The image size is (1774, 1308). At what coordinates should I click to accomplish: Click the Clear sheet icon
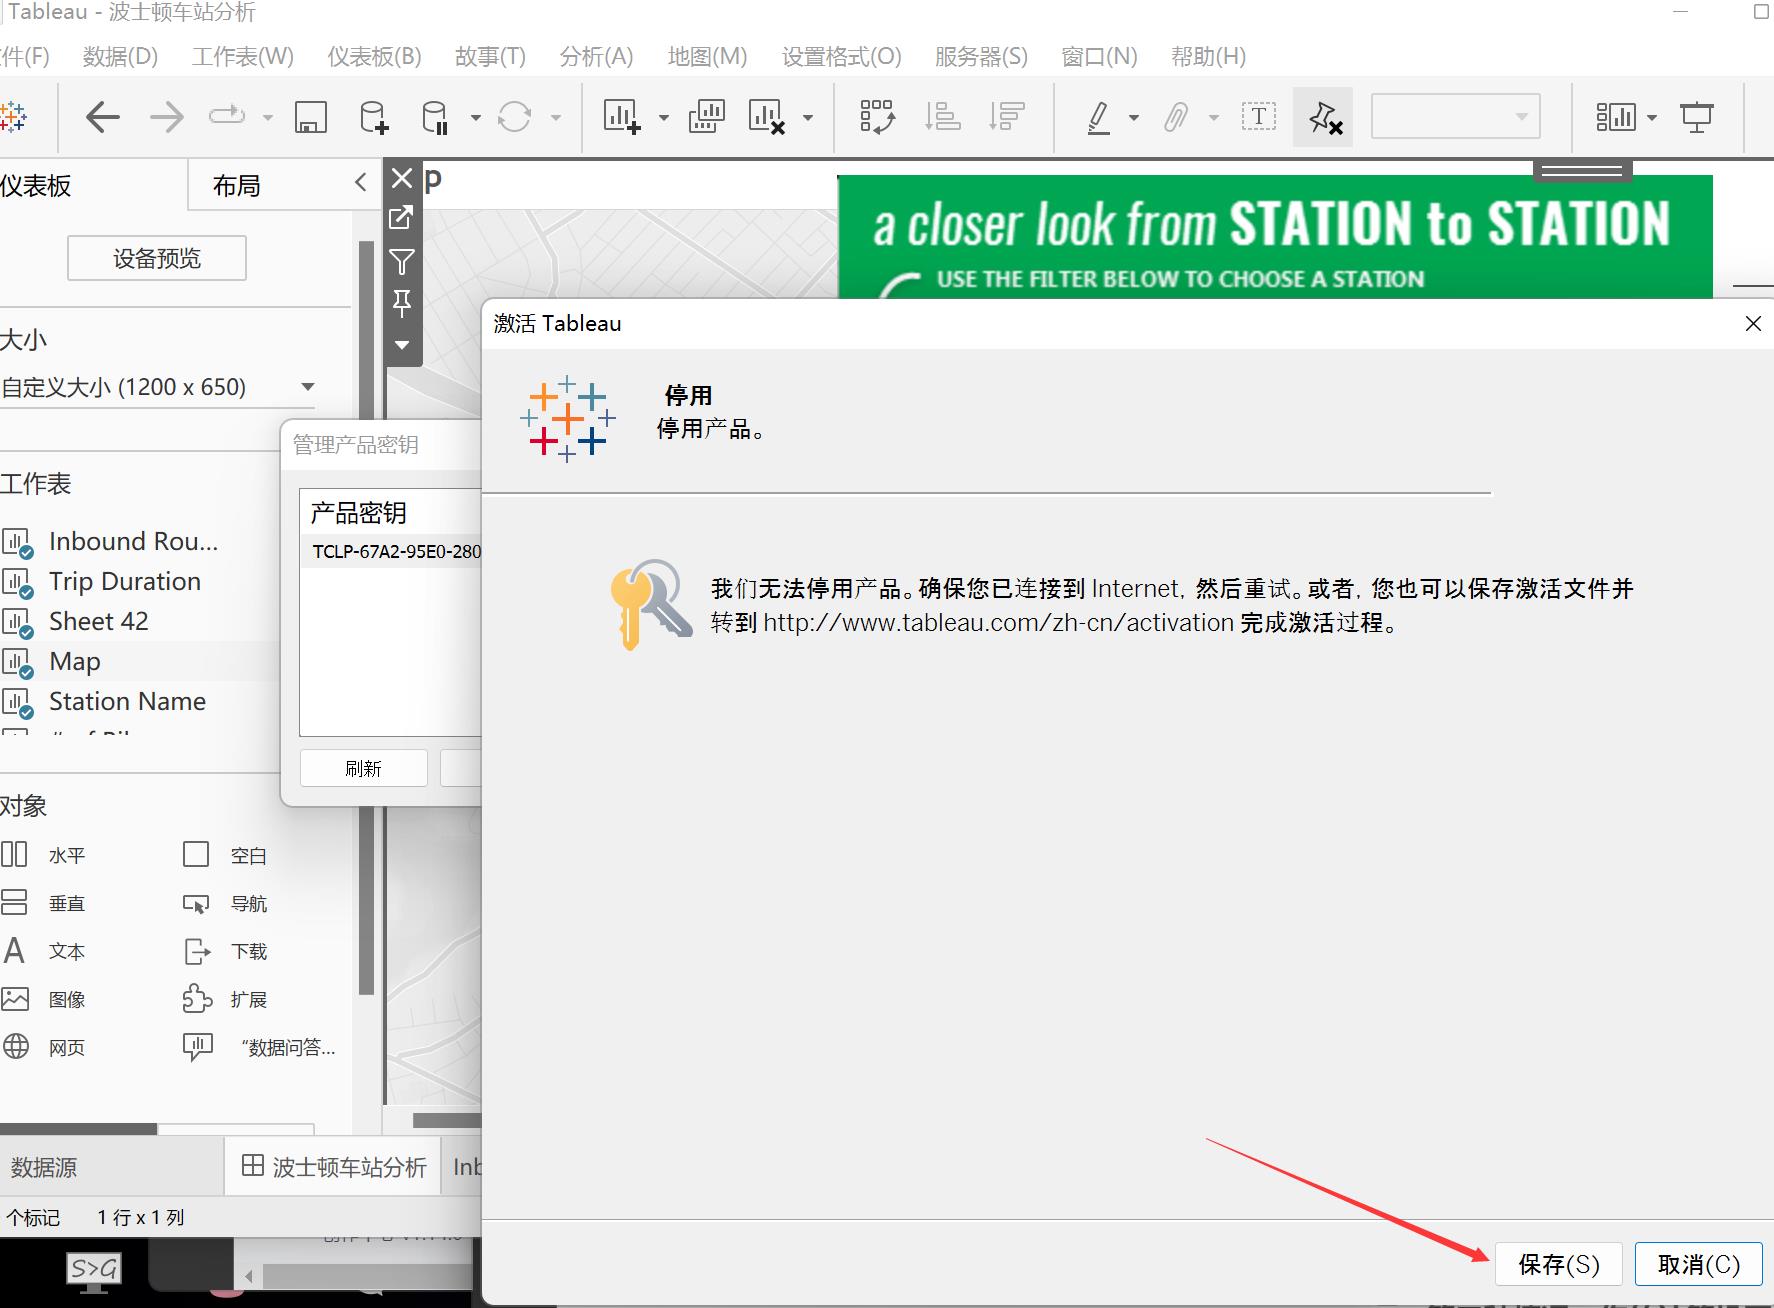(767, 117)
